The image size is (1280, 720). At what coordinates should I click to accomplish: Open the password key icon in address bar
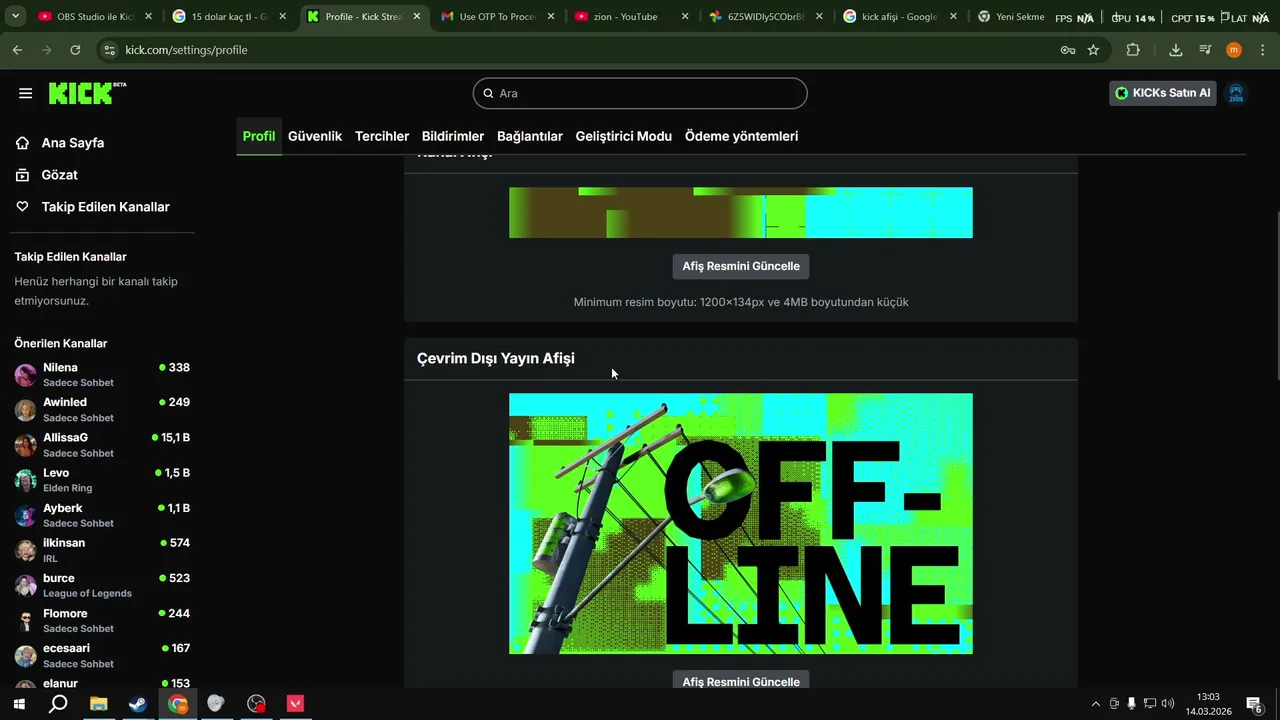click(x=1068, y=50)
